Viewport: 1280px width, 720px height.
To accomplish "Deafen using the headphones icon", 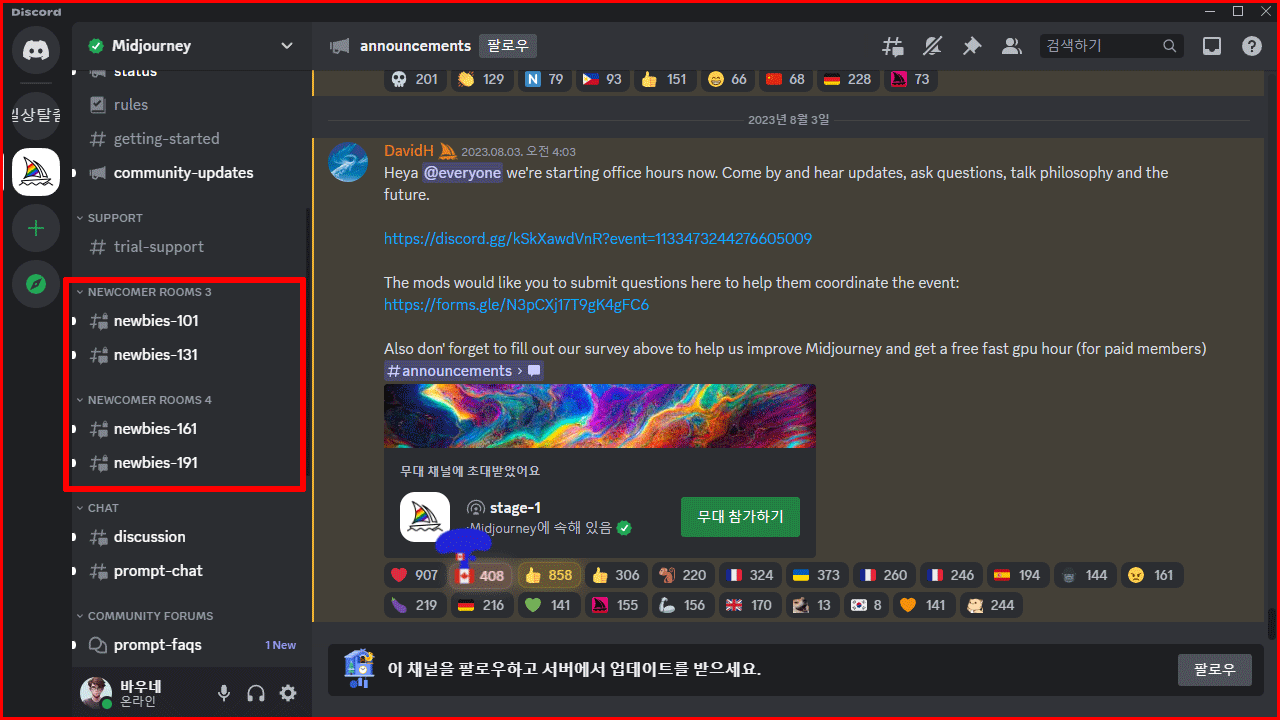I will [x=256, y=693].
